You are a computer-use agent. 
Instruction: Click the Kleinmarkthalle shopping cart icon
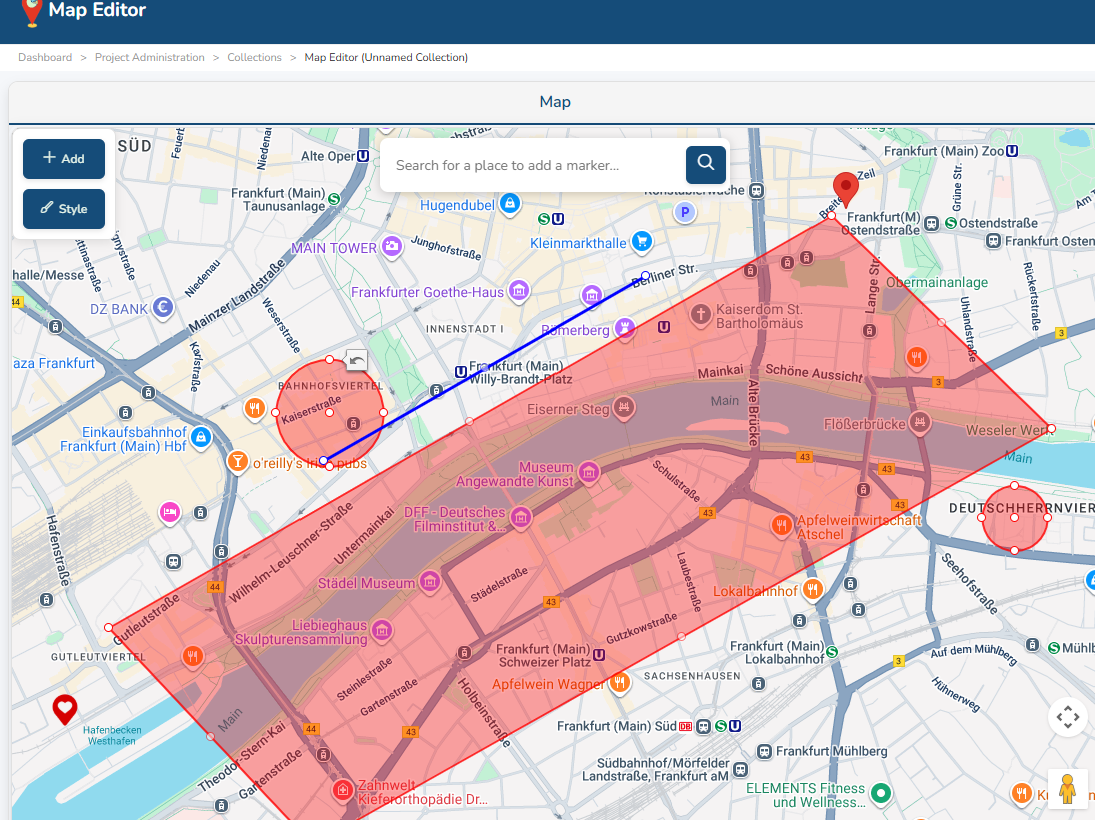[x=642, y=241]
